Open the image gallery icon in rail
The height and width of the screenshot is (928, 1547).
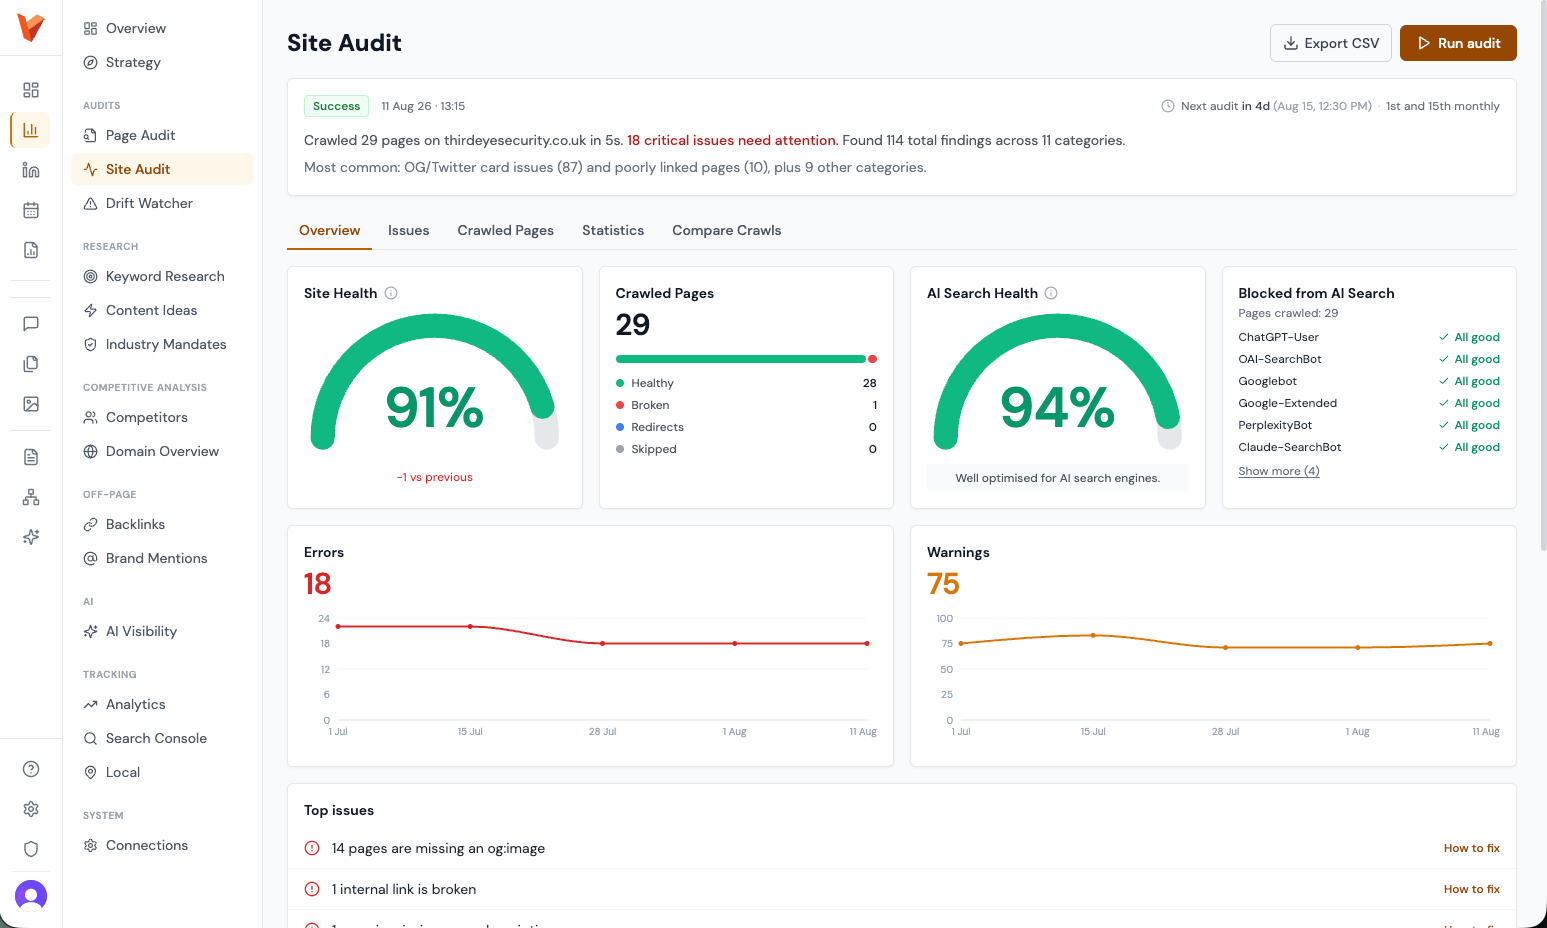[31, 404]
